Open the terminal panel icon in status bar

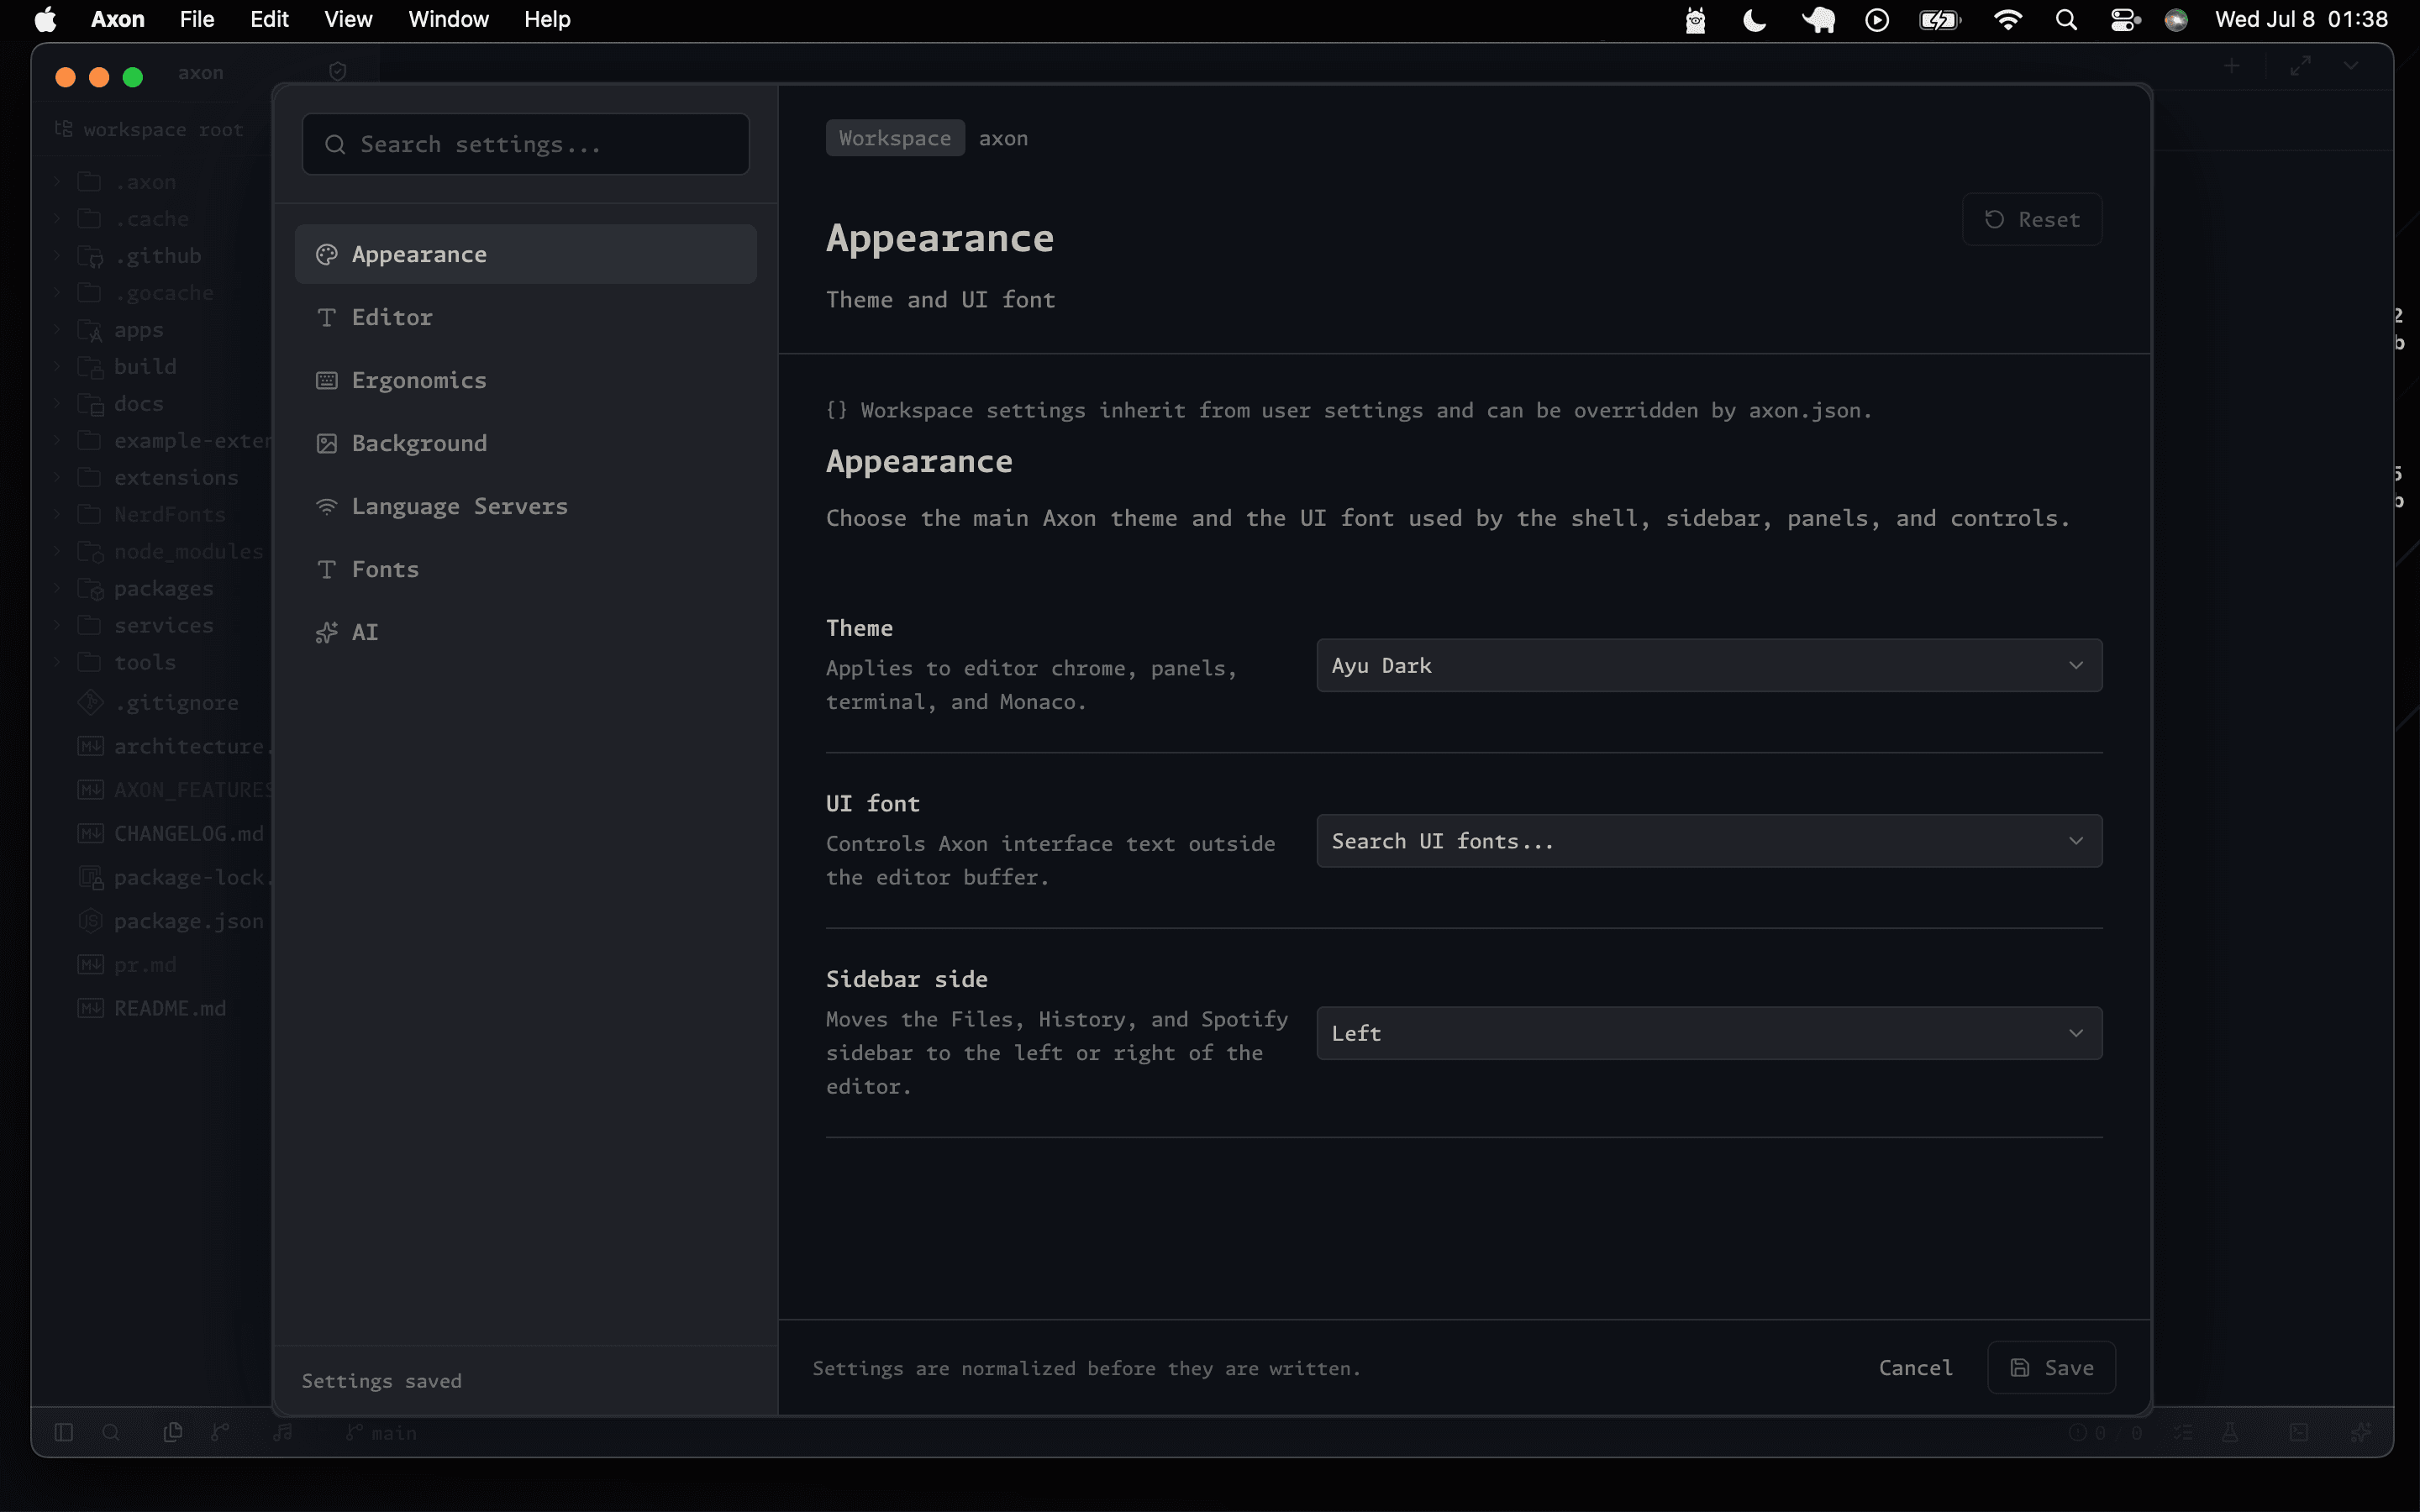click(x=2299, y=1432)
